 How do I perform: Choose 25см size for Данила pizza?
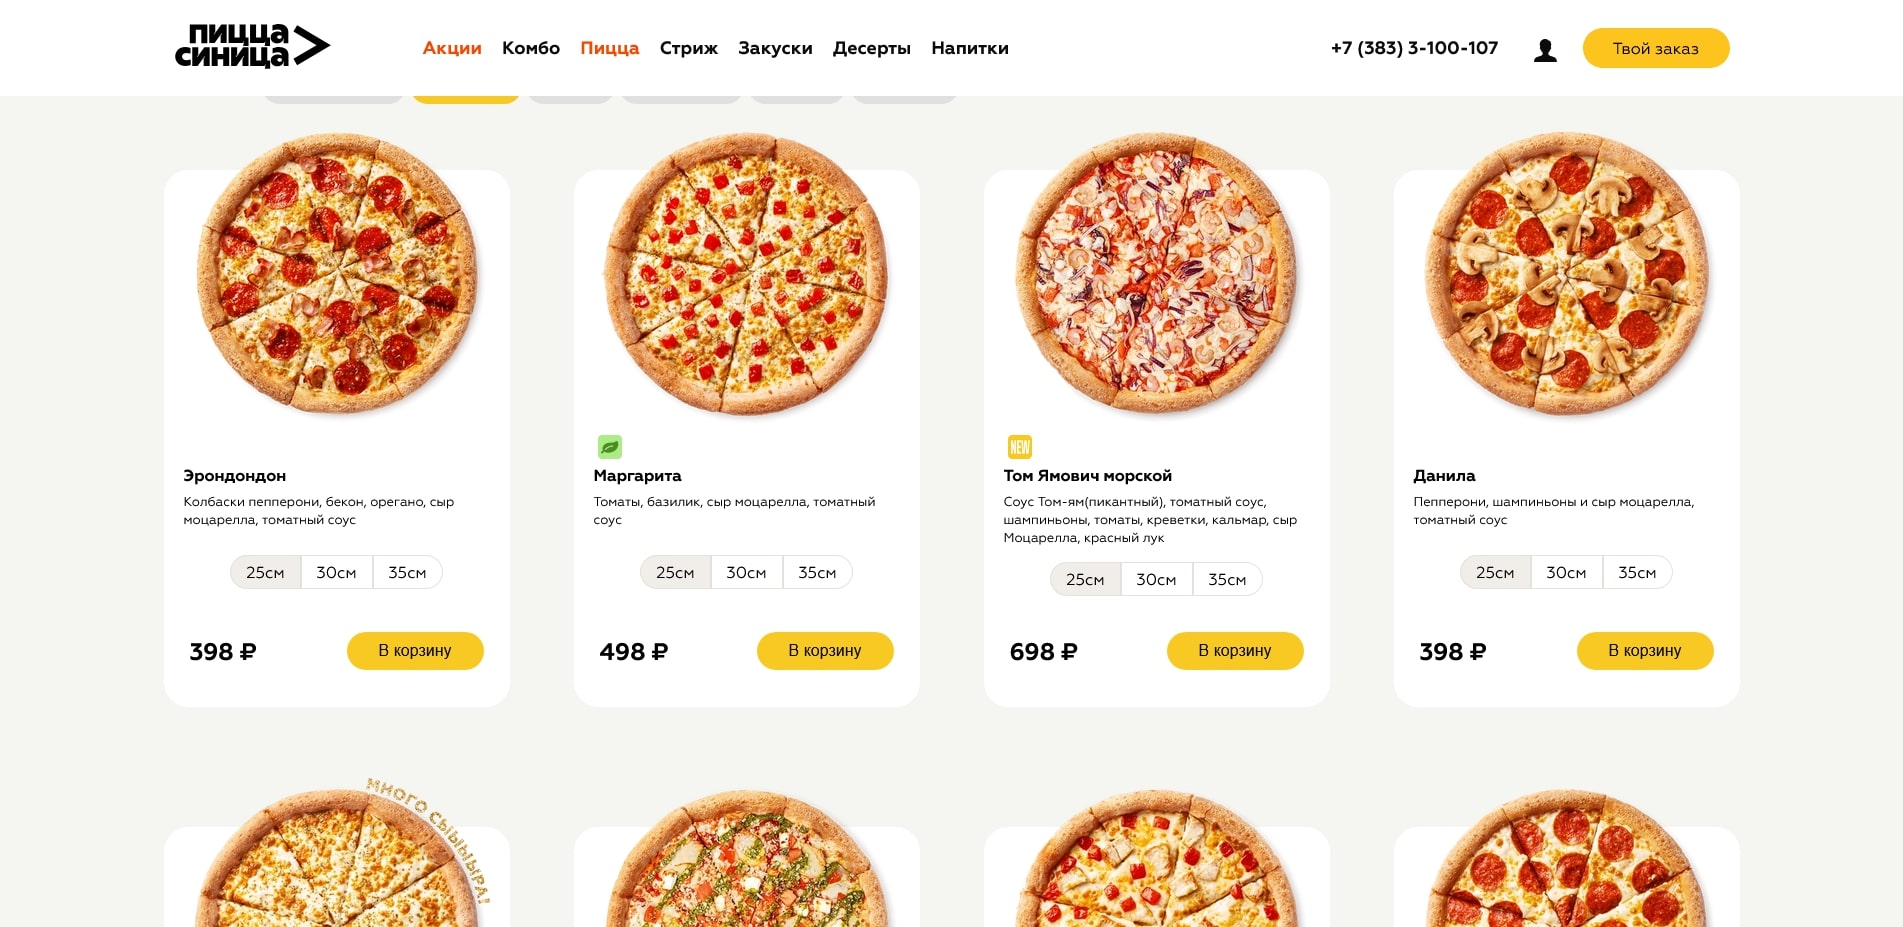click(x=1495, y=573)
